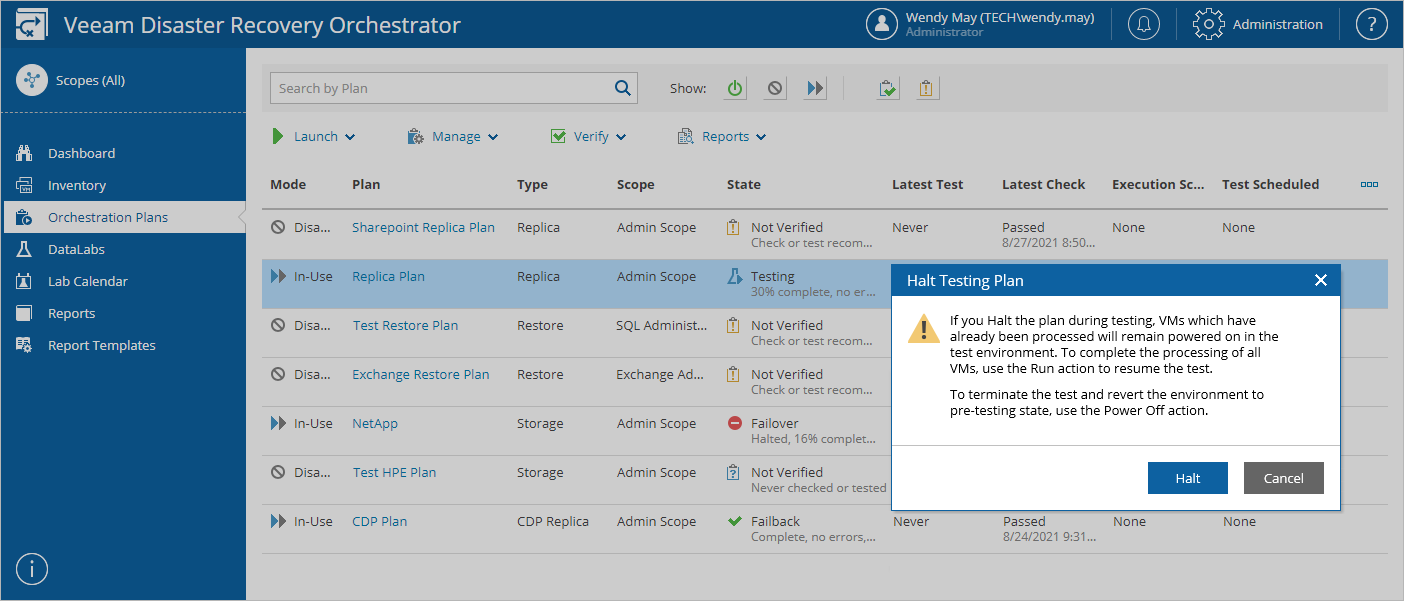Image resolution: width=1404 pixels, height=601 pixels.
Task: Sort by the Latest Test column header
Action: (x=928, y=184)
